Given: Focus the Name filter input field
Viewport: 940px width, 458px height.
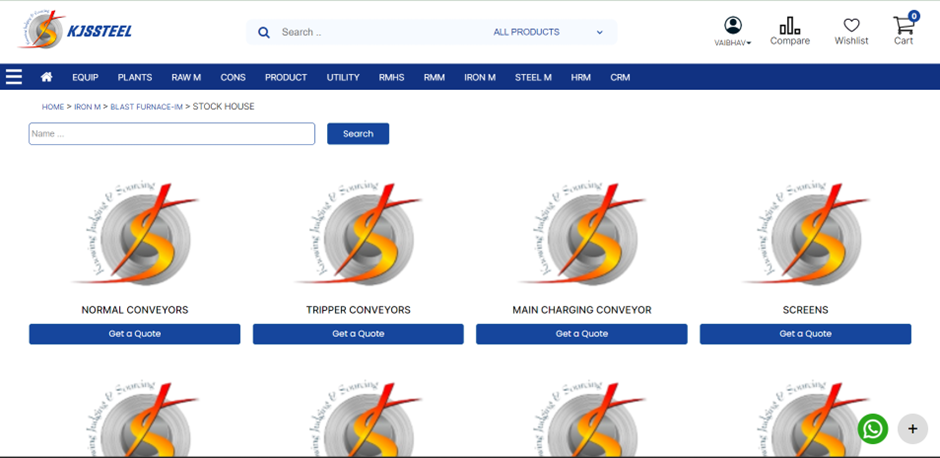Looking at the screenshot, I should pyautogui.click(x=171, y=134).
